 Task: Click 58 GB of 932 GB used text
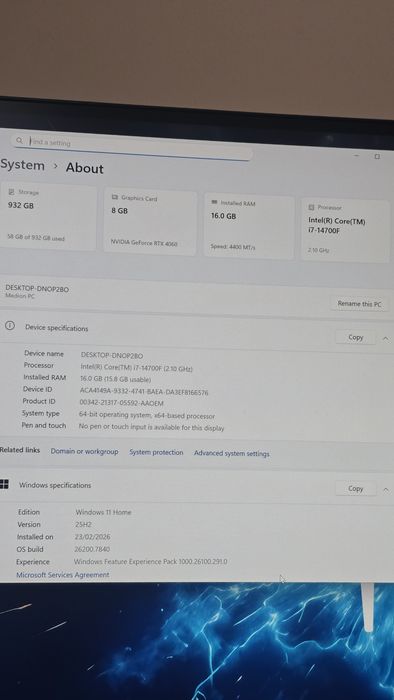36,238
